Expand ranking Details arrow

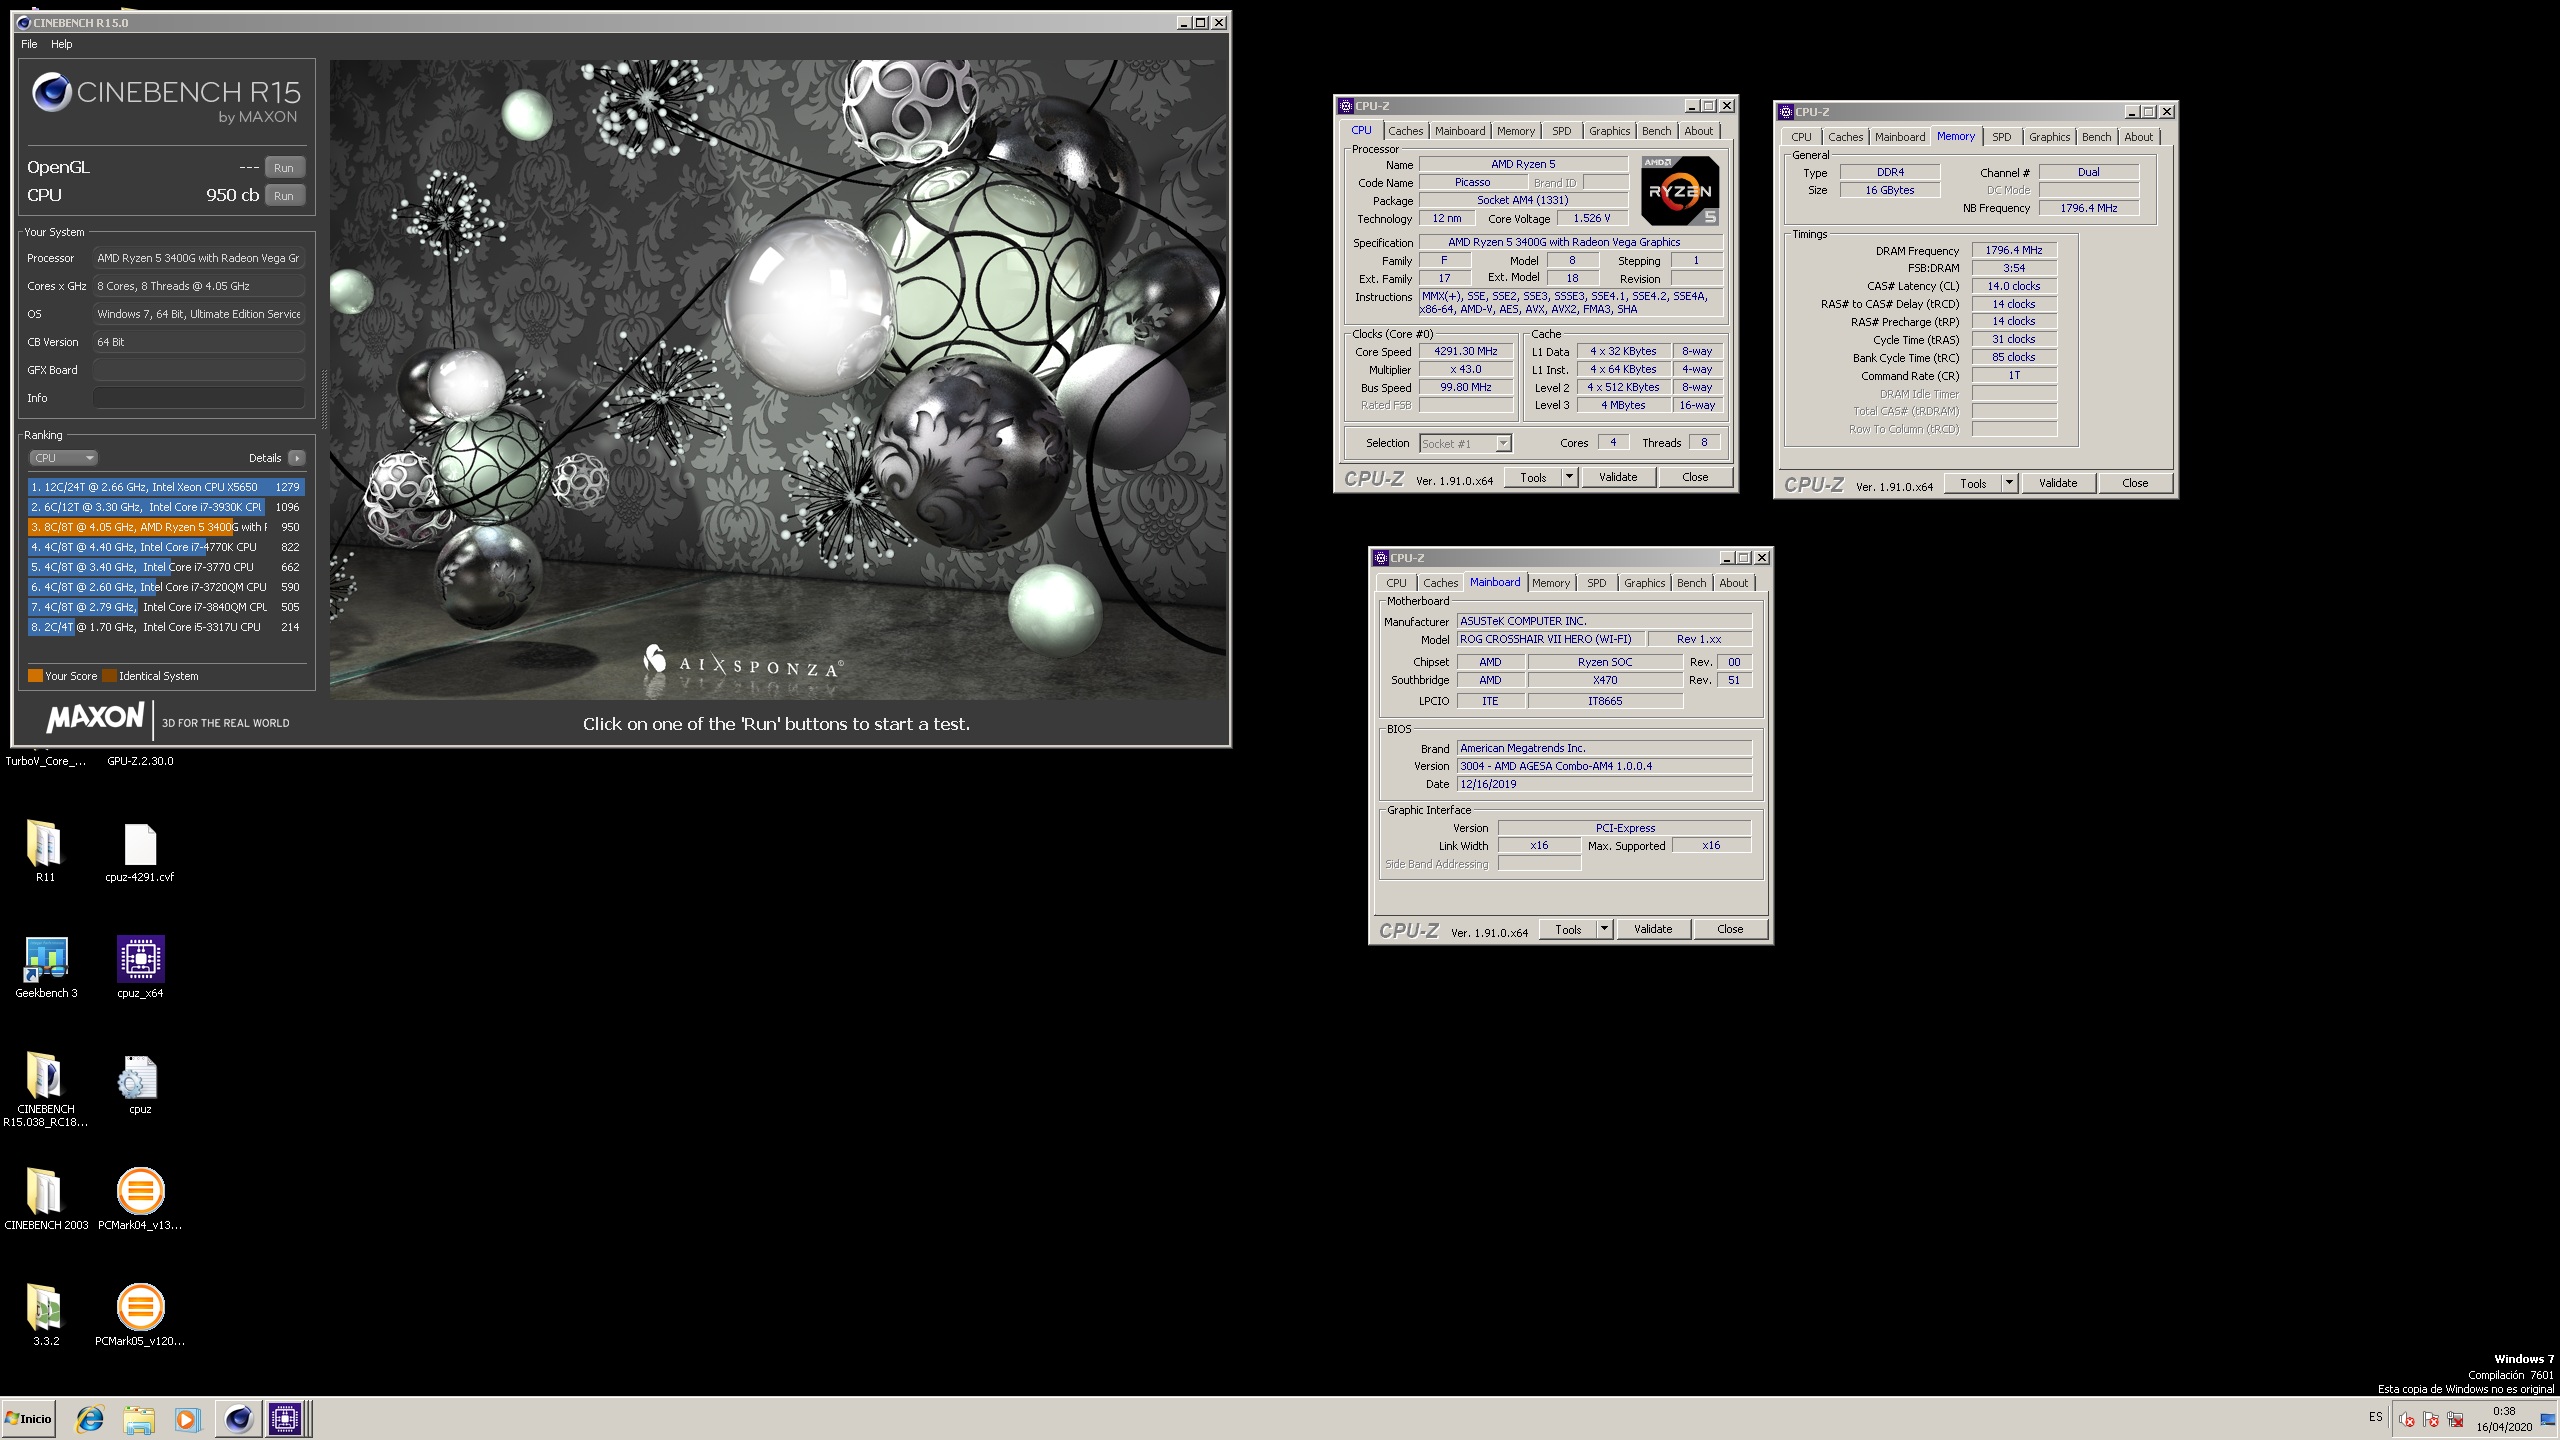pyautogui.click(x=296, y=458)
